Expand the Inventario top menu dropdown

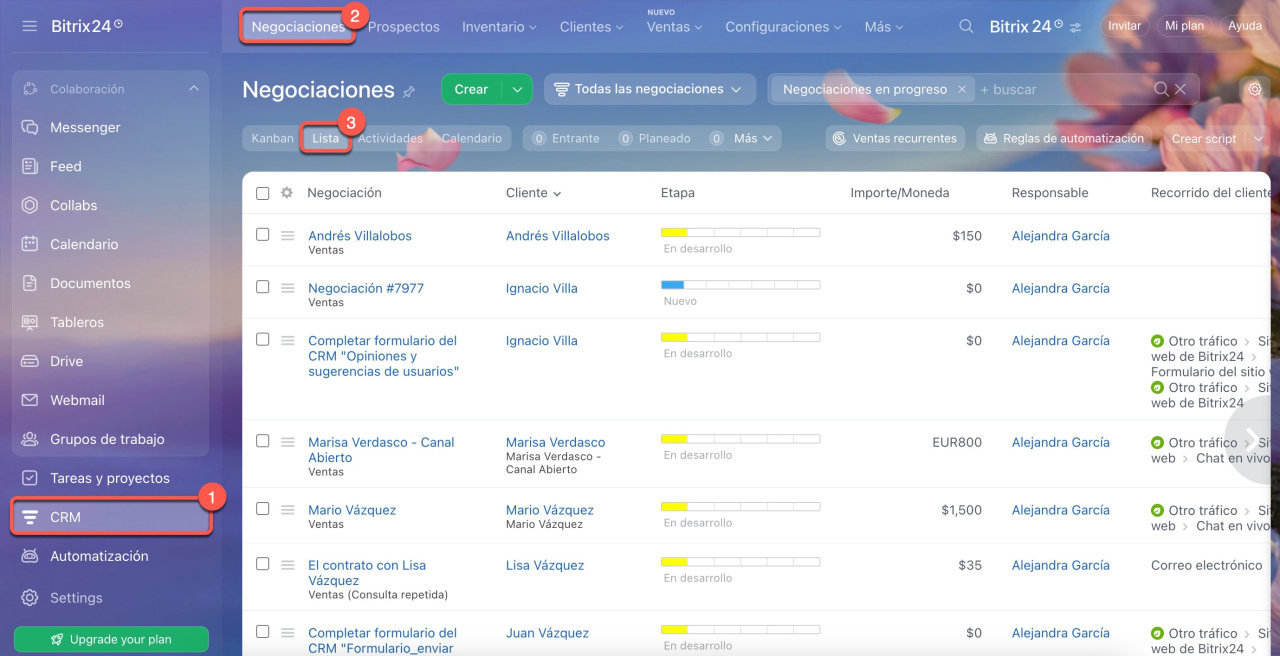point(499,27)
